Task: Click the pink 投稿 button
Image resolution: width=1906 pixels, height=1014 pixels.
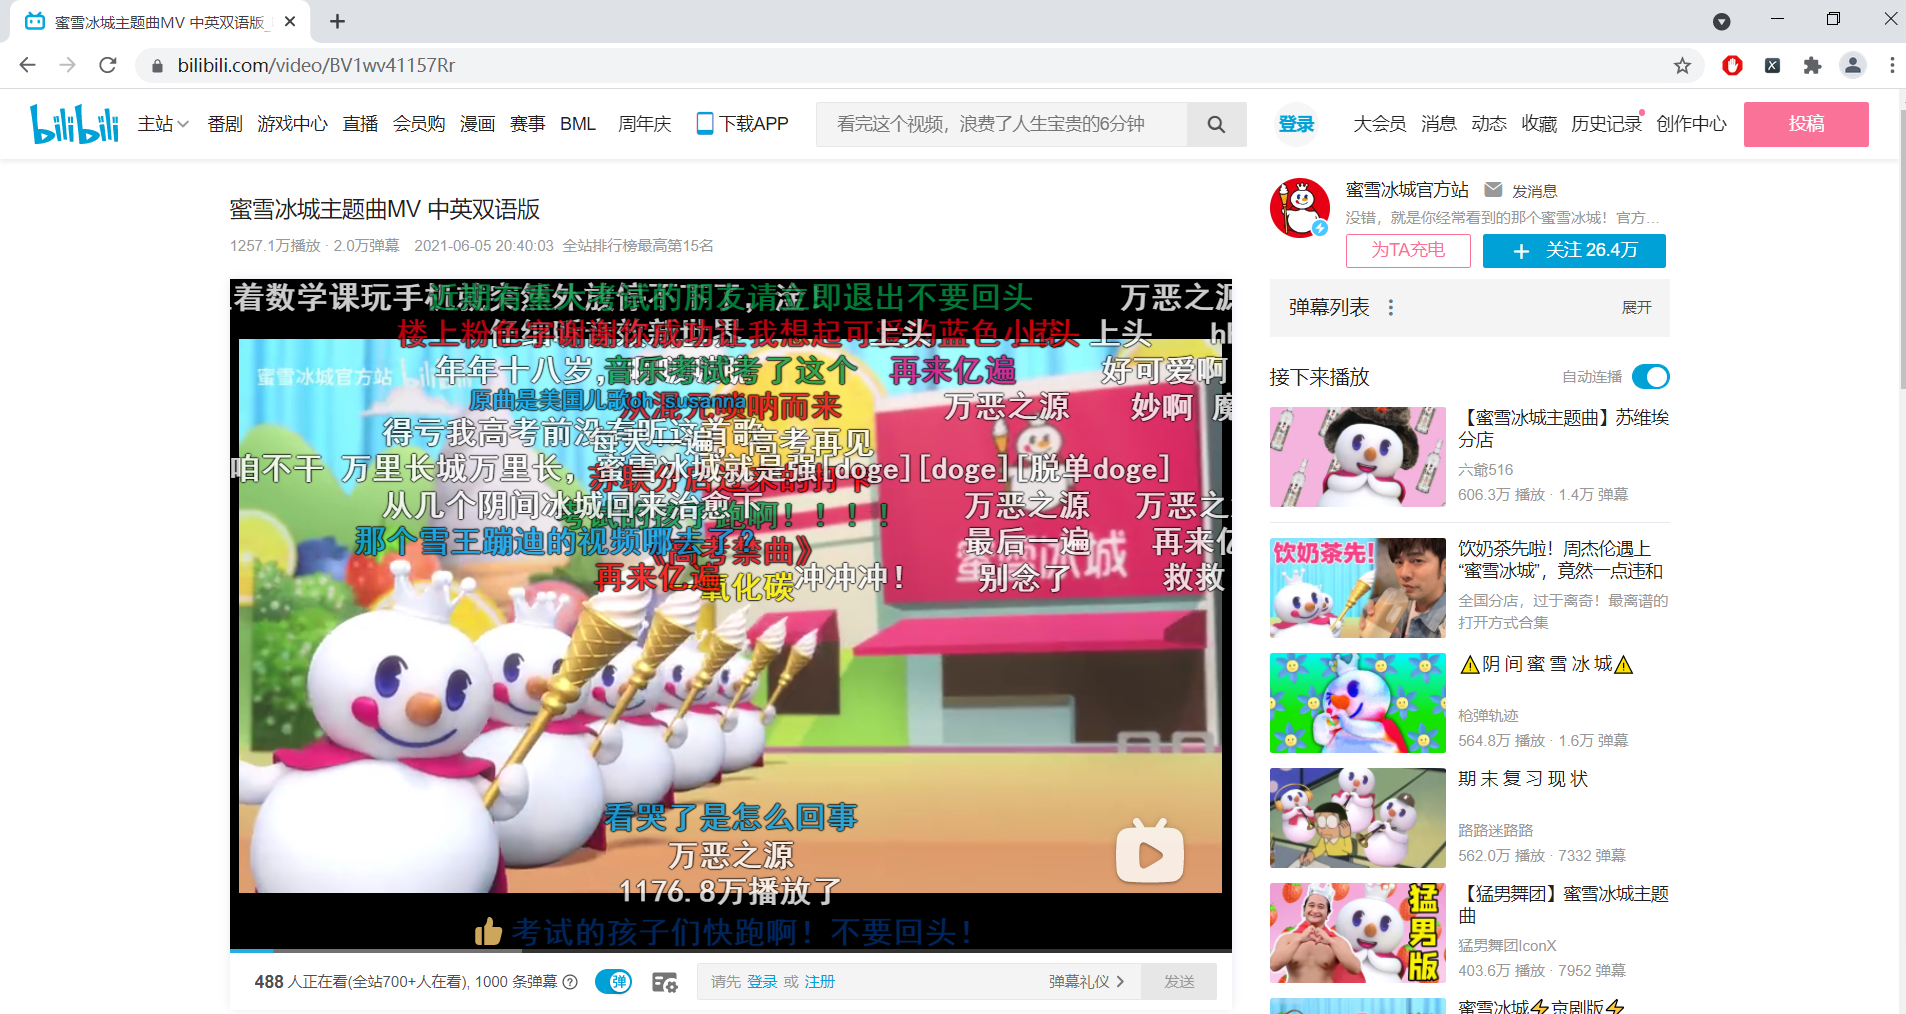Action: click(x=1806, y=124)
